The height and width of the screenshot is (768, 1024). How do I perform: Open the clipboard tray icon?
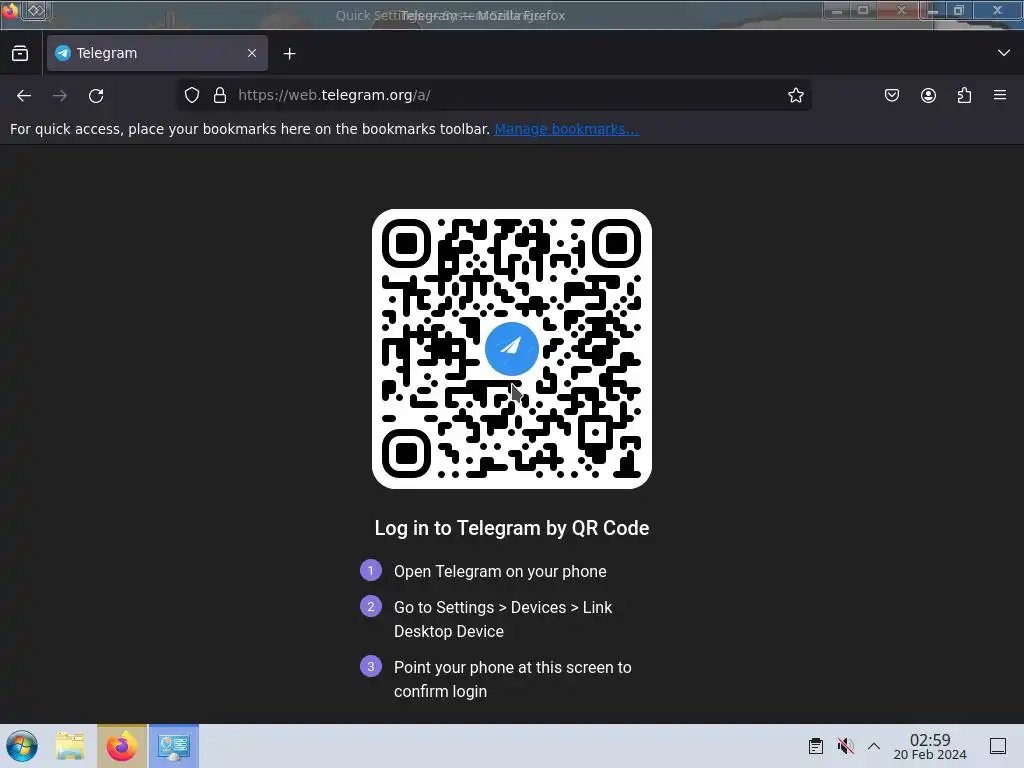click(x=816, y=746)
